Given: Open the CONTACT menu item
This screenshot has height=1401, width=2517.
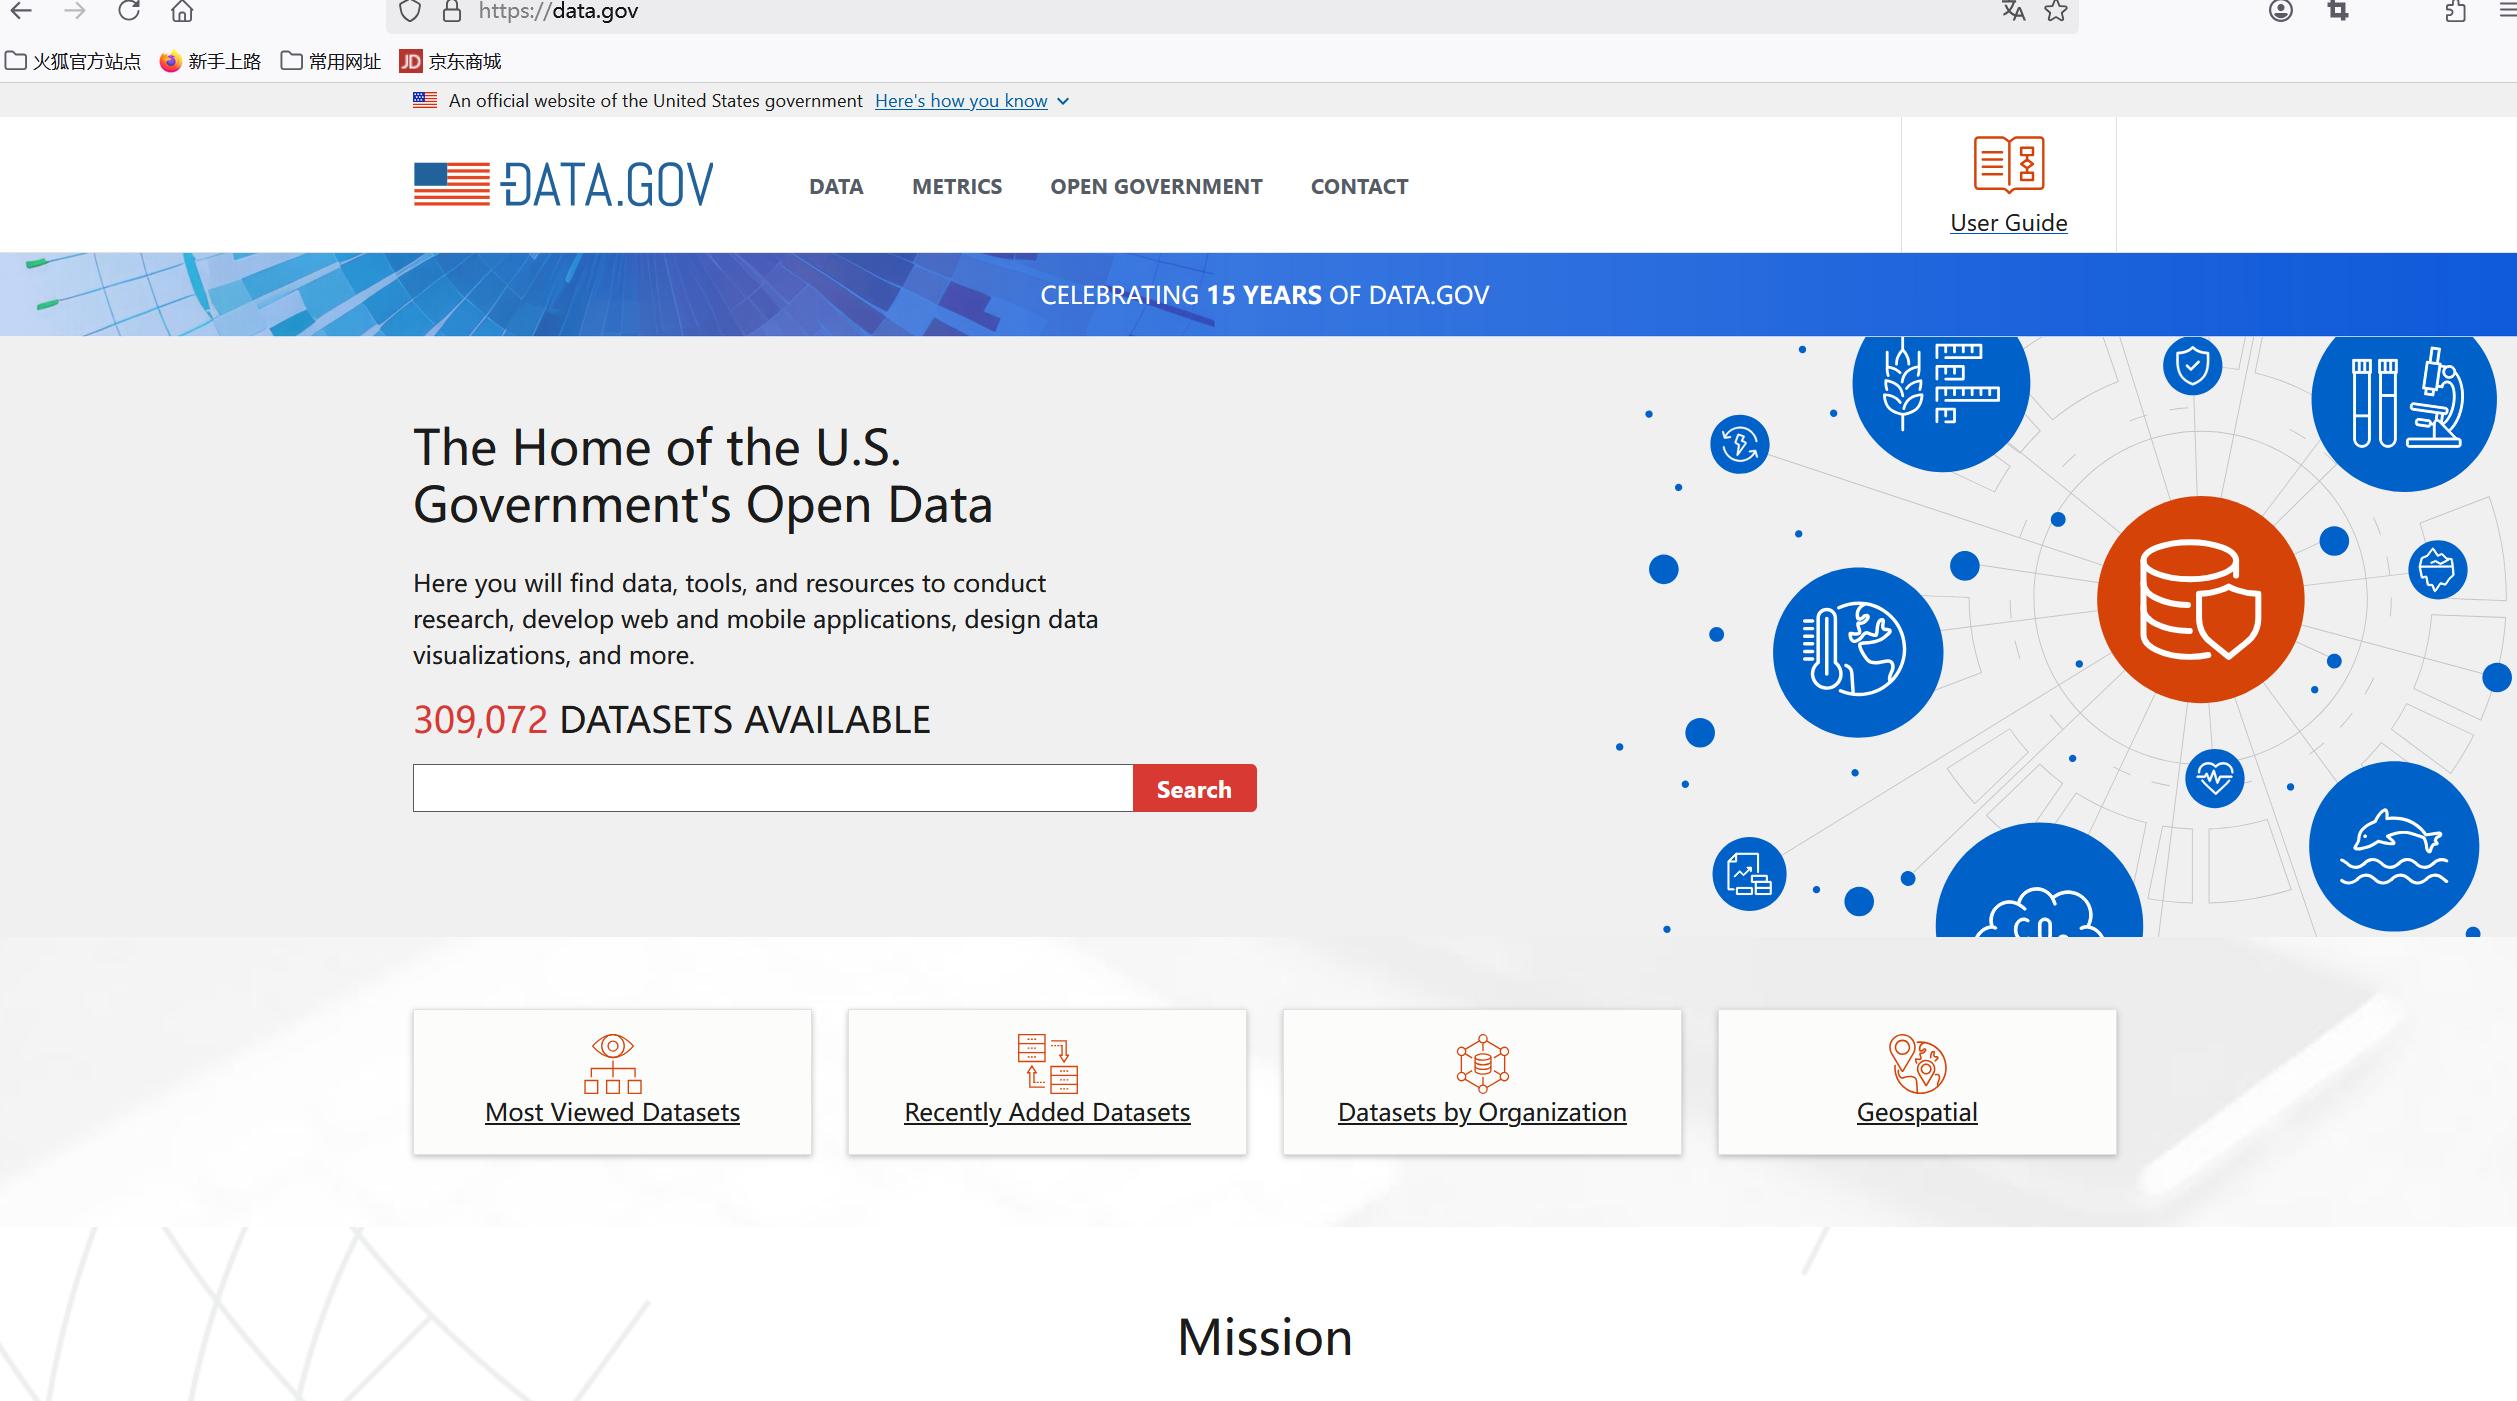Looking at the screenshot, I should (x=1359, y=186).
